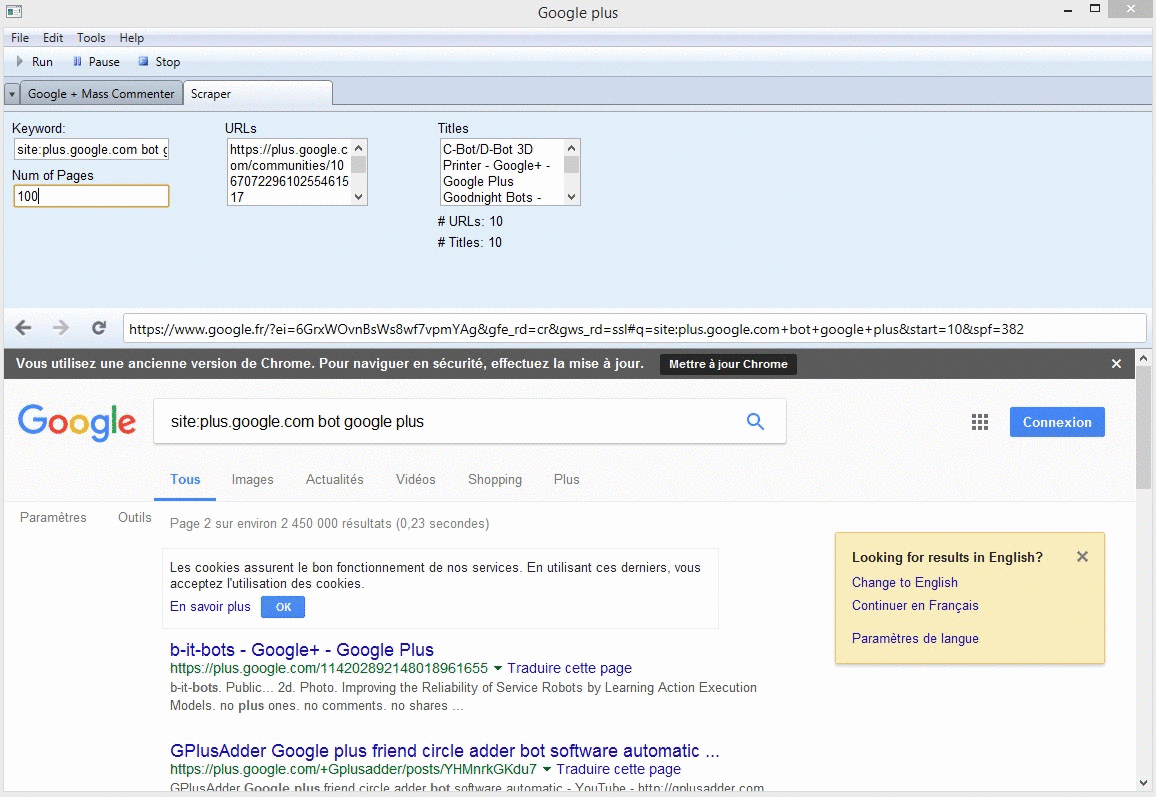Pause the bot with the Pause button
Image resolution: width=1156 pixels, height=797 pixels.
click(x=96, y=62)
